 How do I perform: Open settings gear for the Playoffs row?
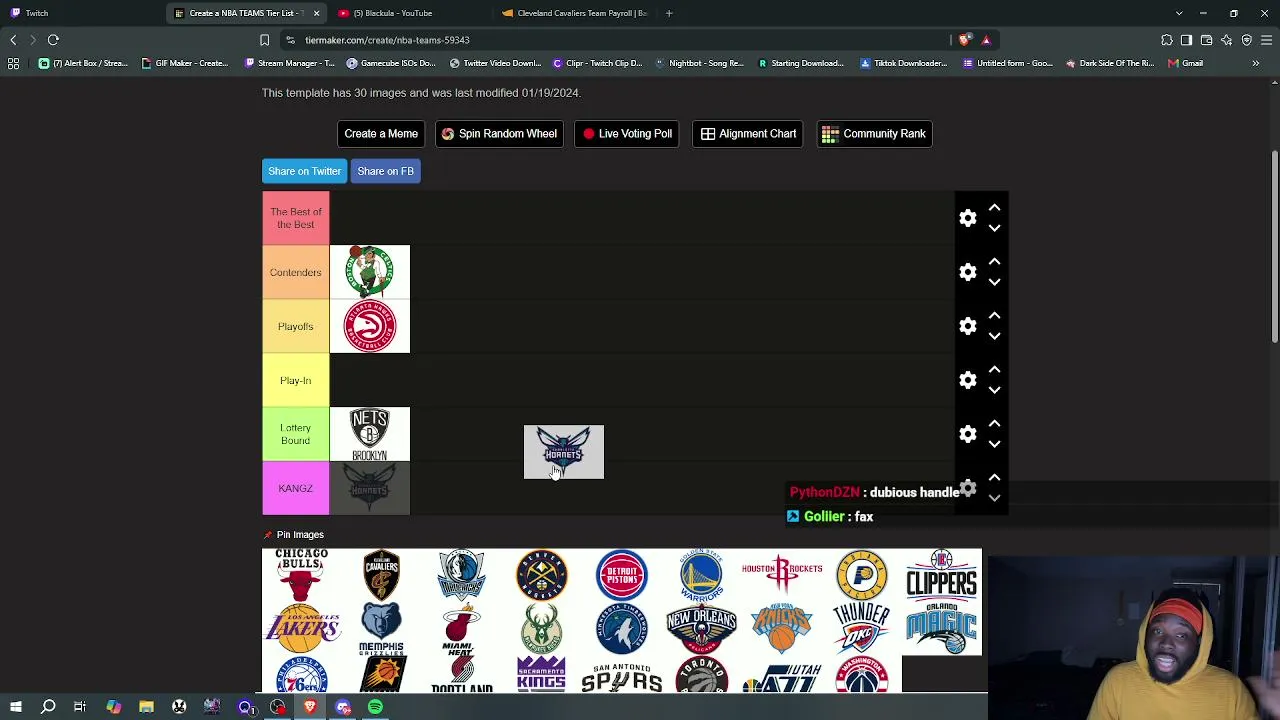pos(968,326)
